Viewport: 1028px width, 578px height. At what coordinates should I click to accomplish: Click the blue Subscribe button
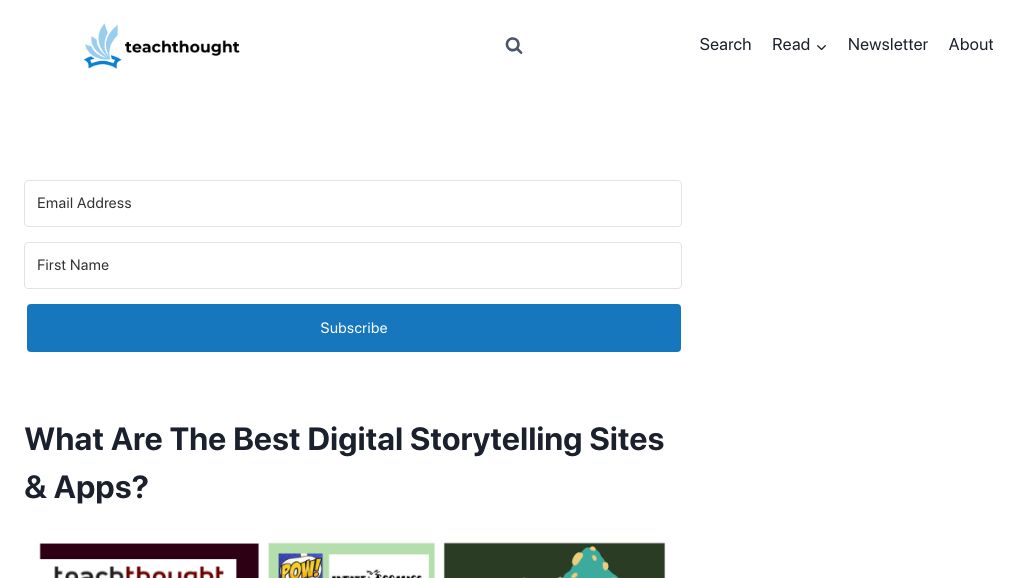(354, 328)
